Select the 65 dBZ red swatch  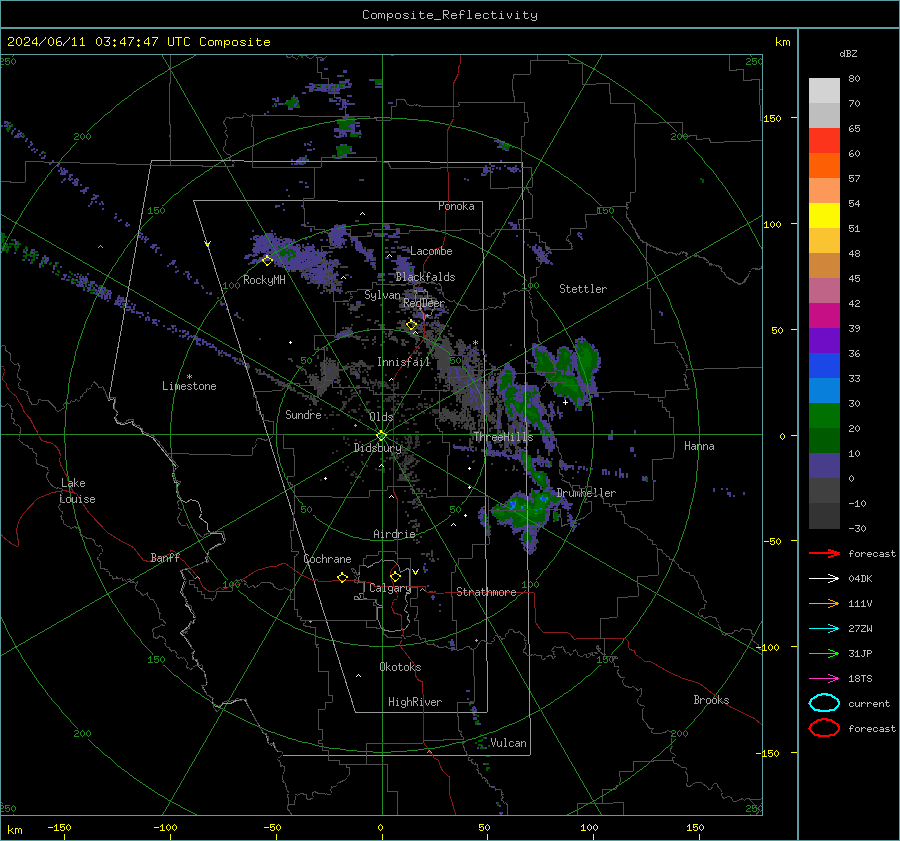coord(824,140)
